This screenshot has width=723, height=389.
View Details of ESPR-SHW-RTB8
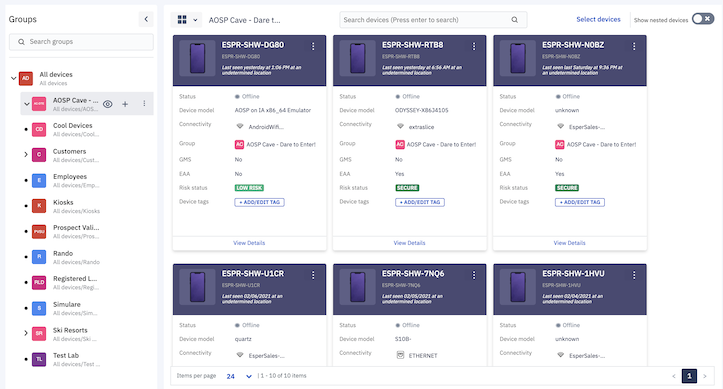point(409,243)
